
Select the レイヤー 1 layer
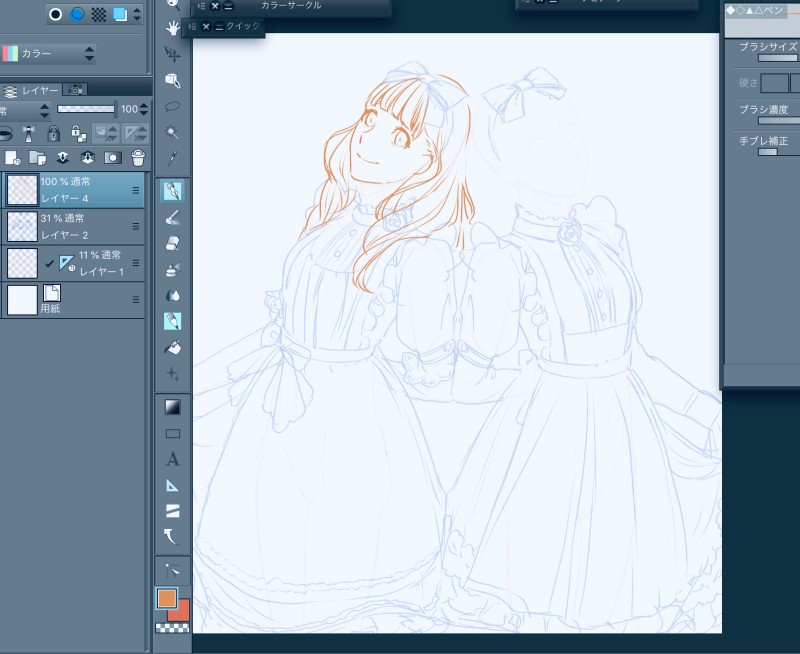(73, 263)
